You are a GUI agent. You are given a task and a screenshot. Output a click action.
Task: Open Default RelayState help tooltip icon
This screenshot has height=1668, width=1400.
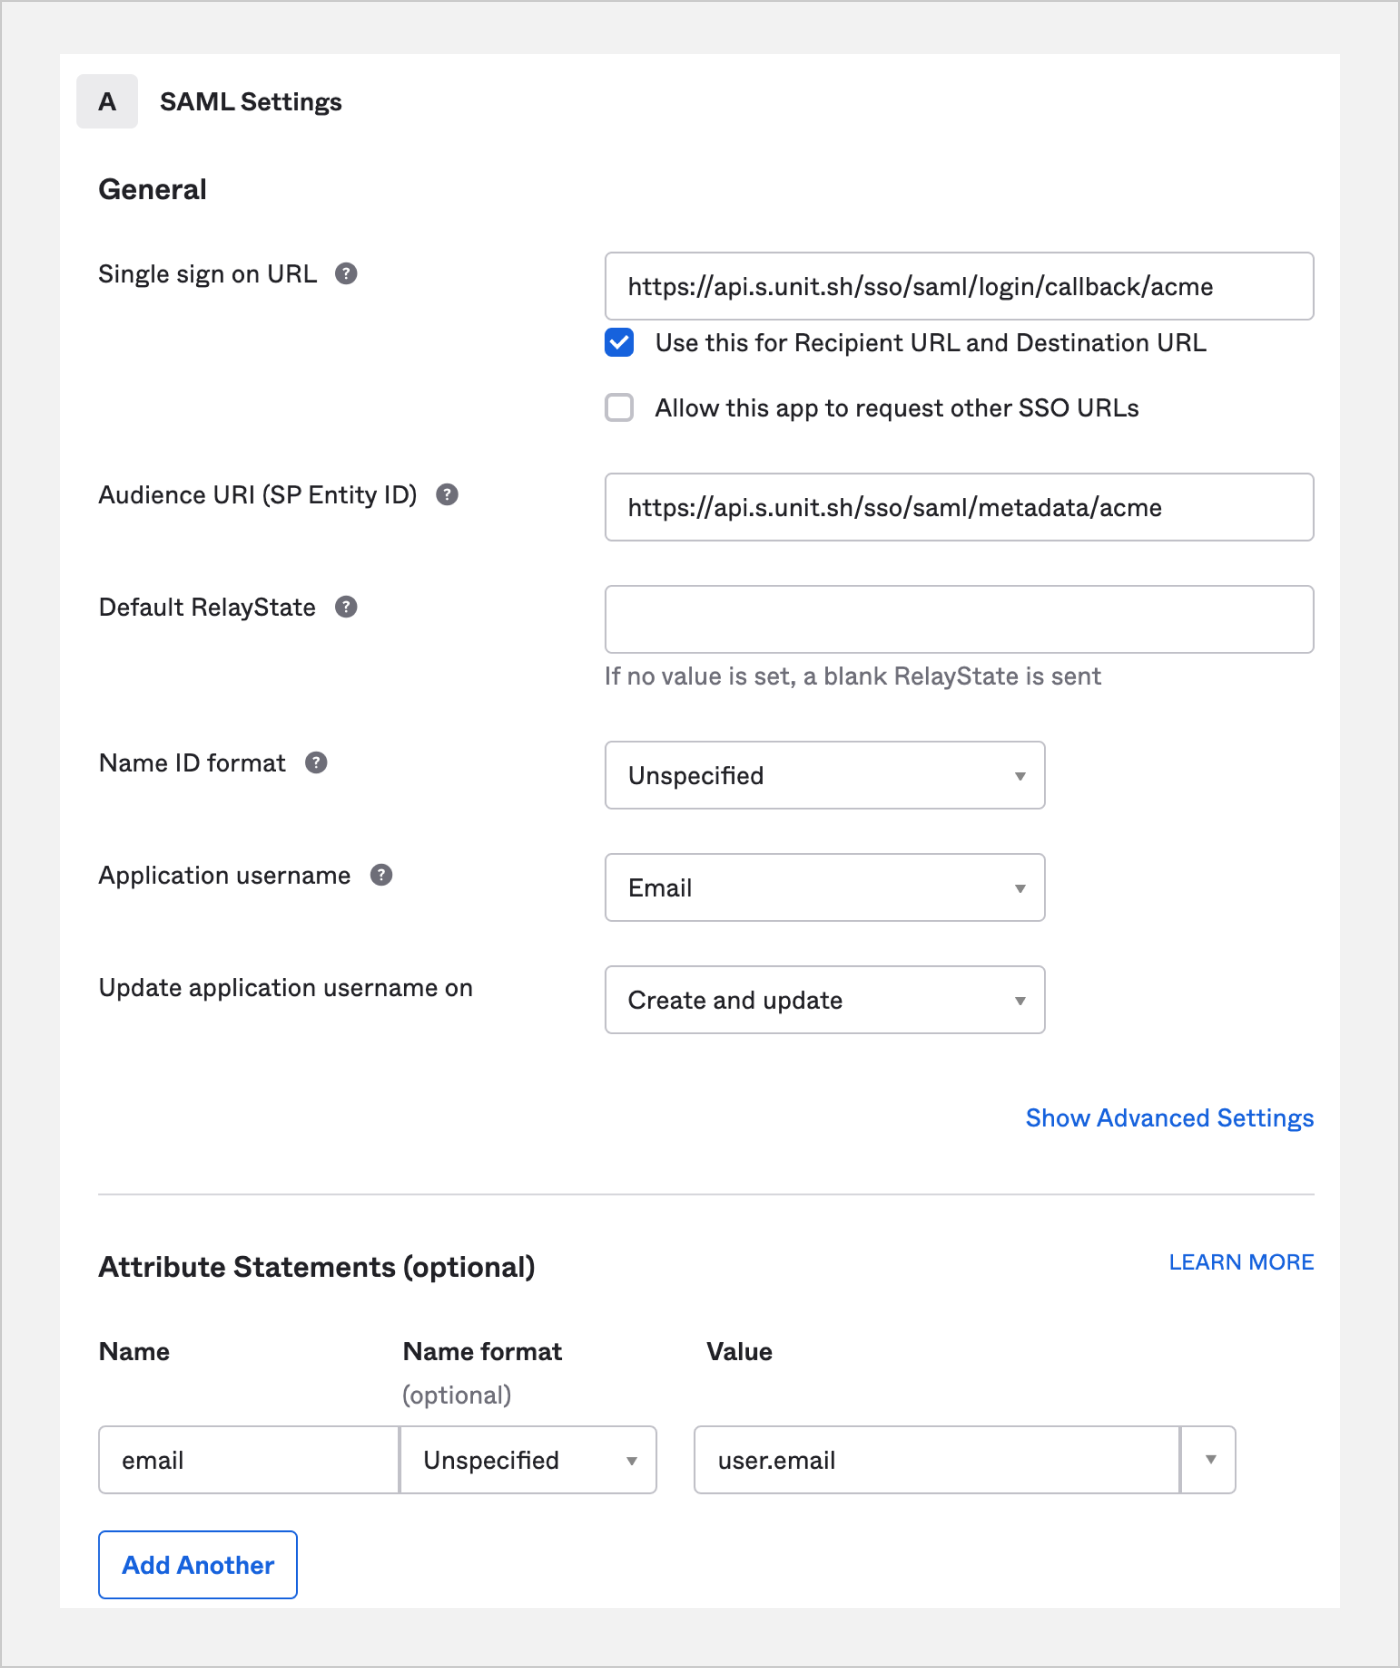[346, 607]
